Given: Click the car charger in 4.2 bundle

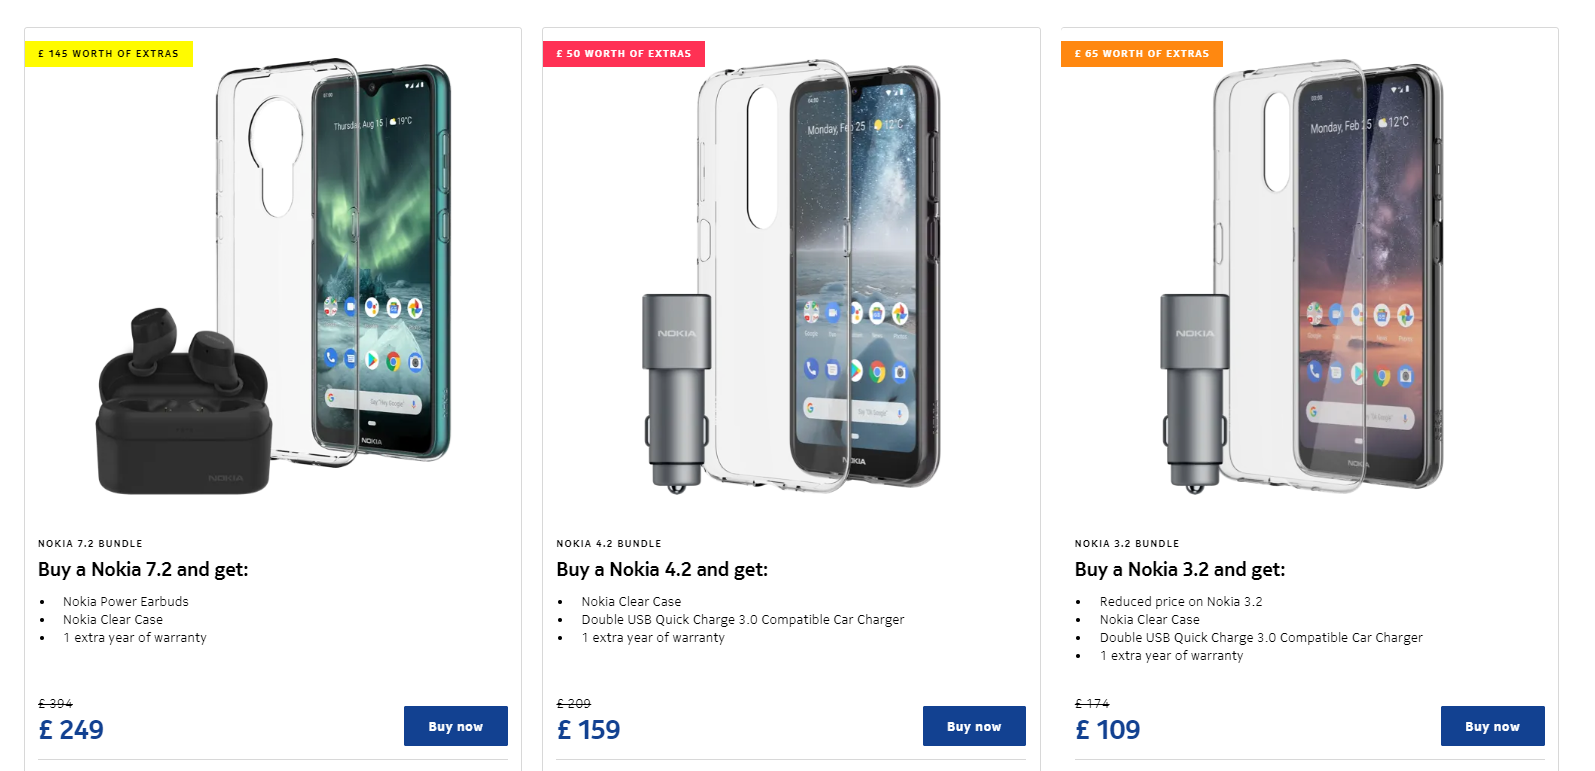Looking at the screenshot, I should click(x=676, y=390).
